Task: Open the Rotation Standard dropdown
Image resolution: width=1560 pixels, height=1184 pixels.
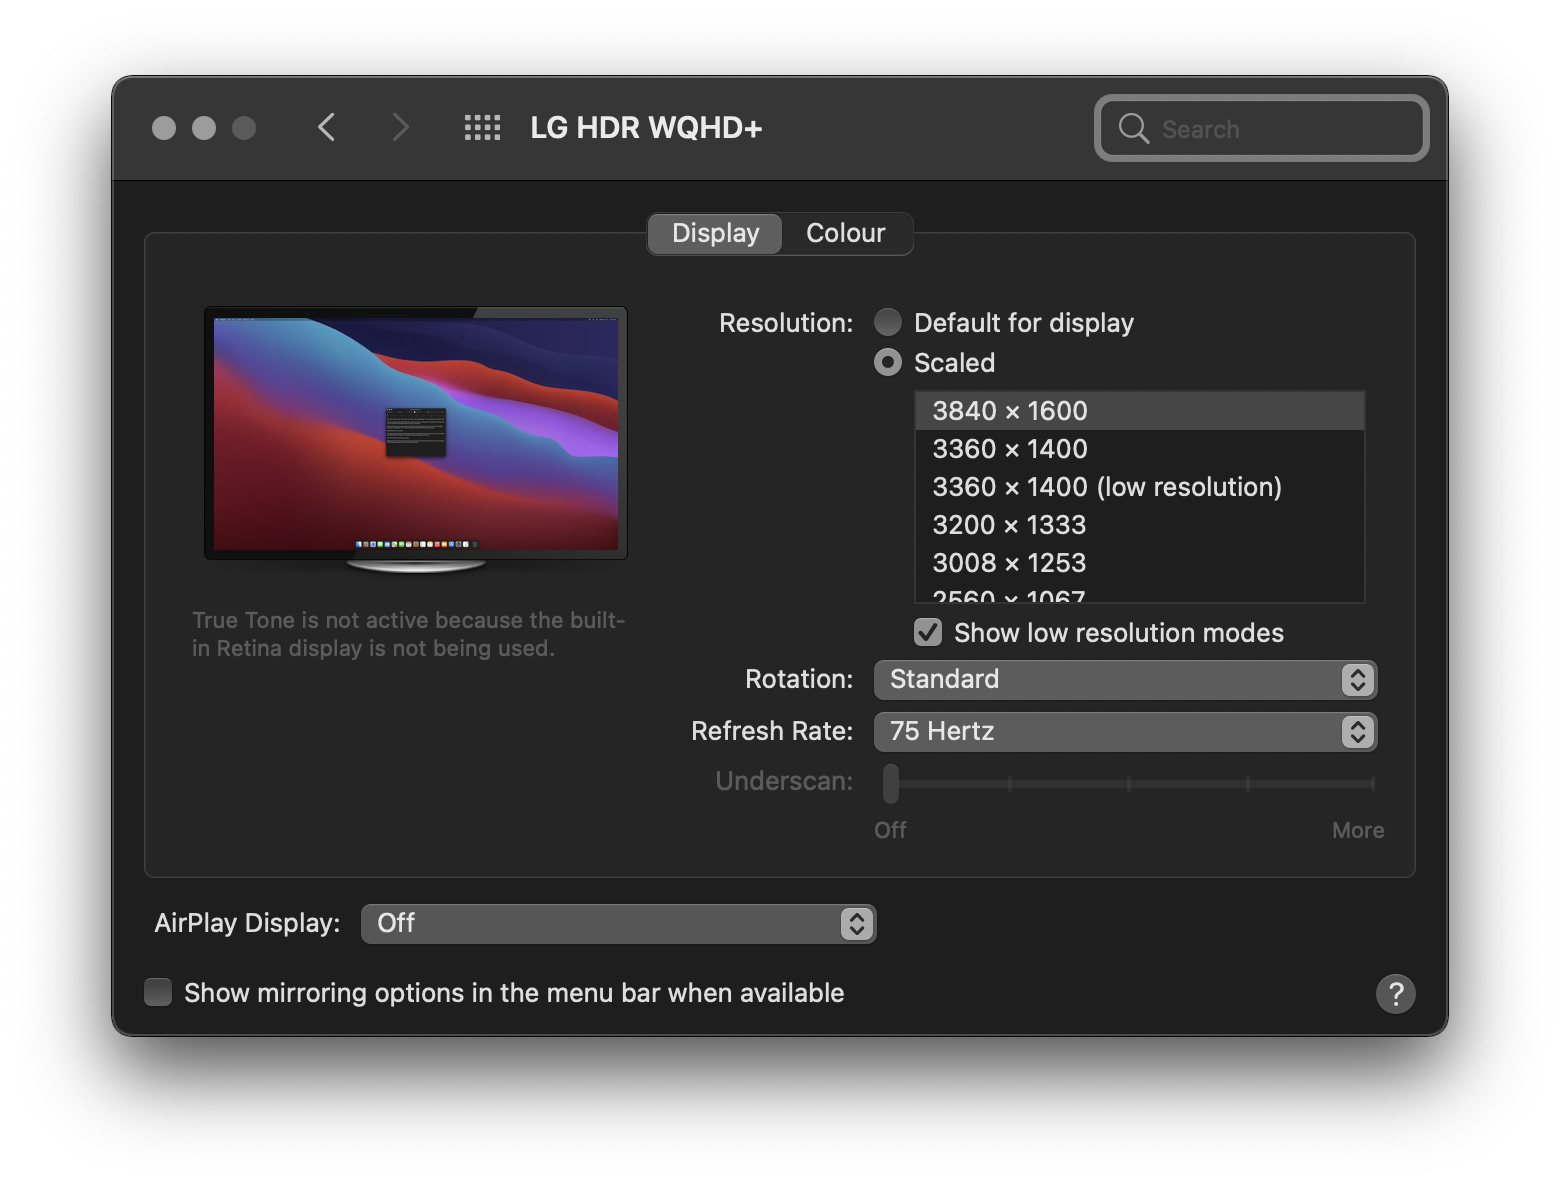Action: 1125,679
